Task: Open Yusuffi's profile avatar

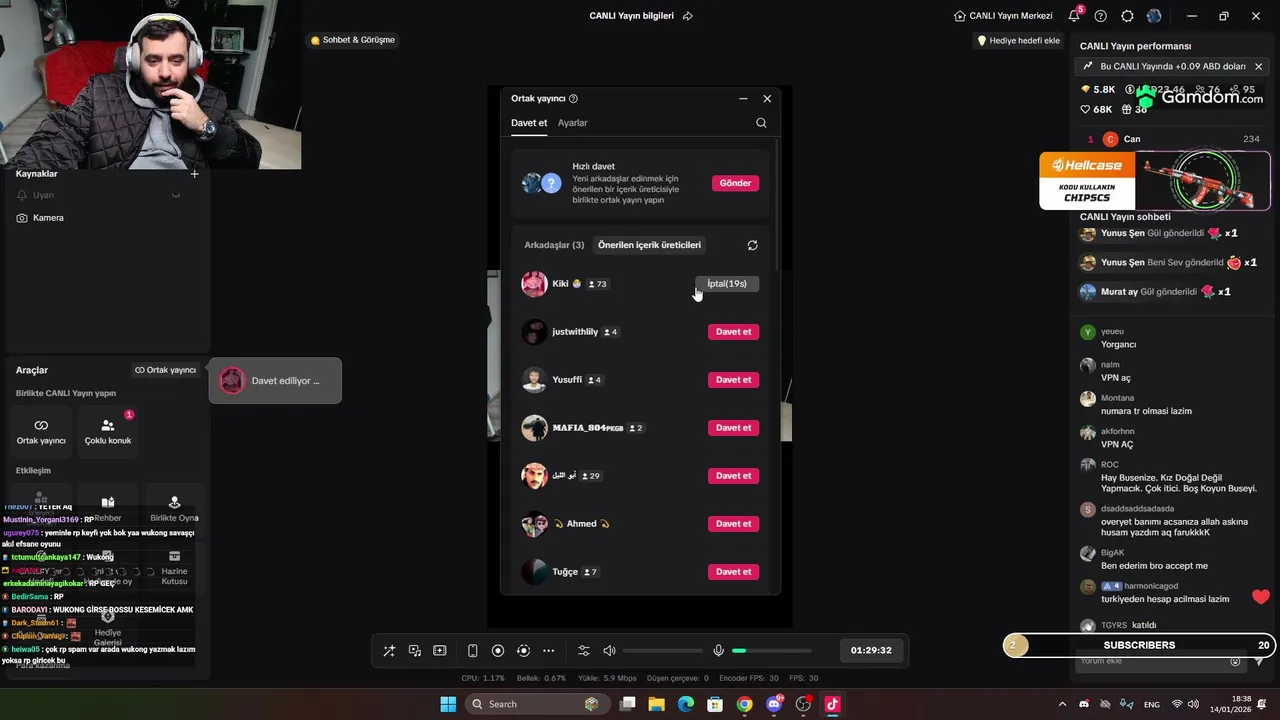Action: pos(534,380)
